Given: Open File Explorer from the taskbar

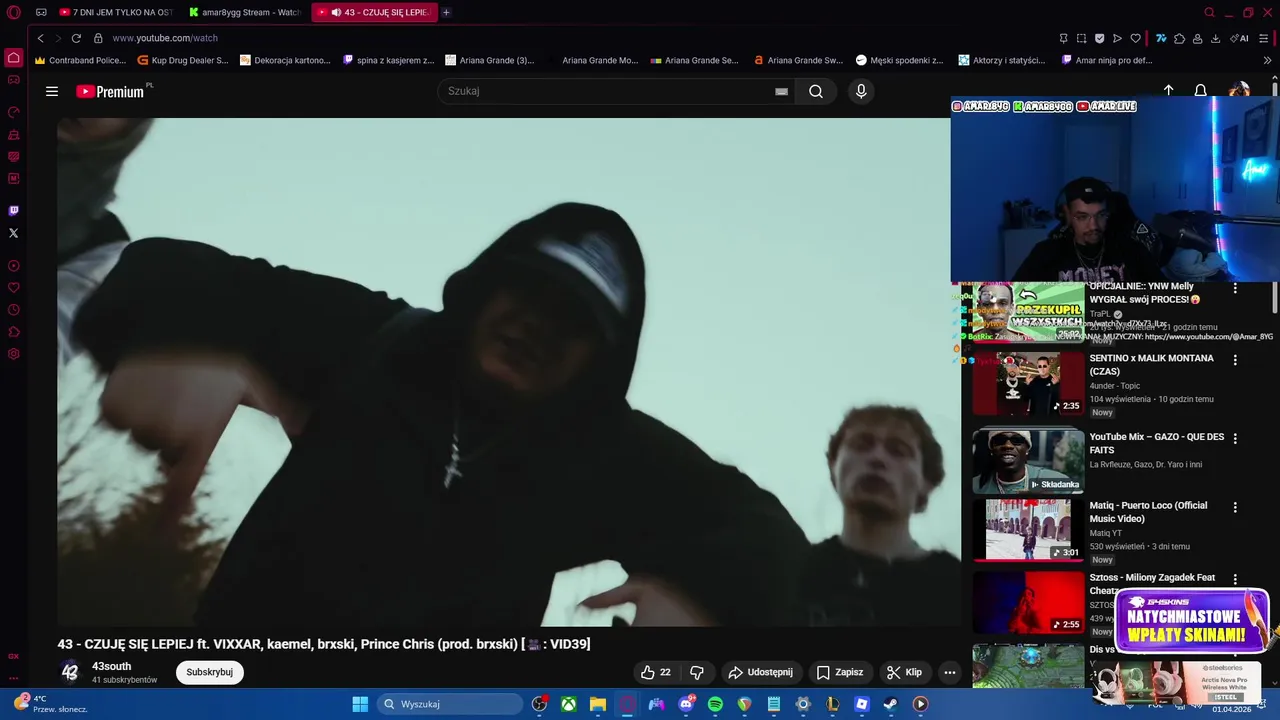Looking at the screenshot, I should (x=597, y=704).
